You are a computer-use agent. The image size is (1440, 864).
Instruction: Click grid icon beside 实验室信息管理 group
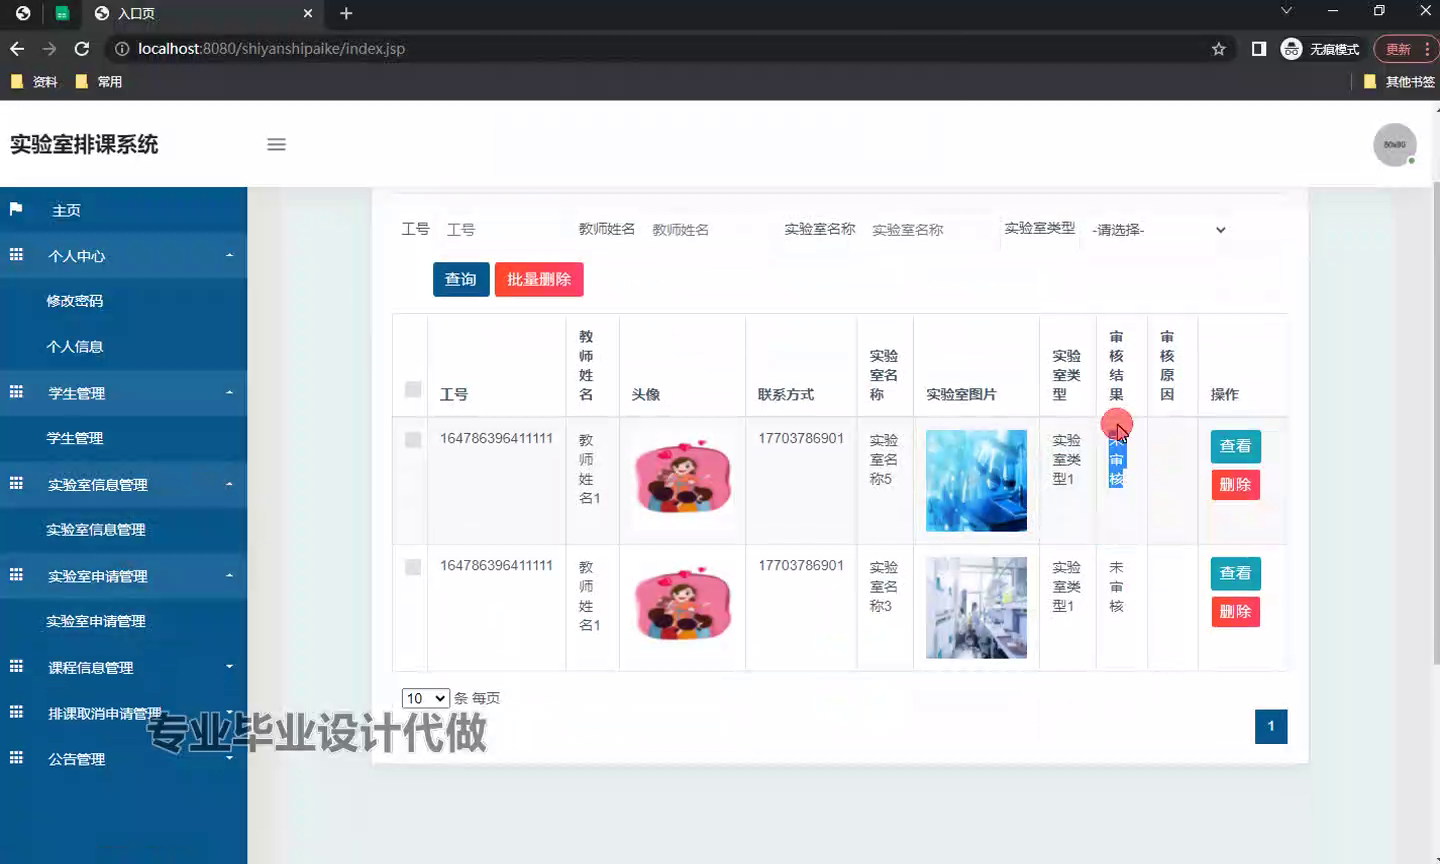(16, 483)
